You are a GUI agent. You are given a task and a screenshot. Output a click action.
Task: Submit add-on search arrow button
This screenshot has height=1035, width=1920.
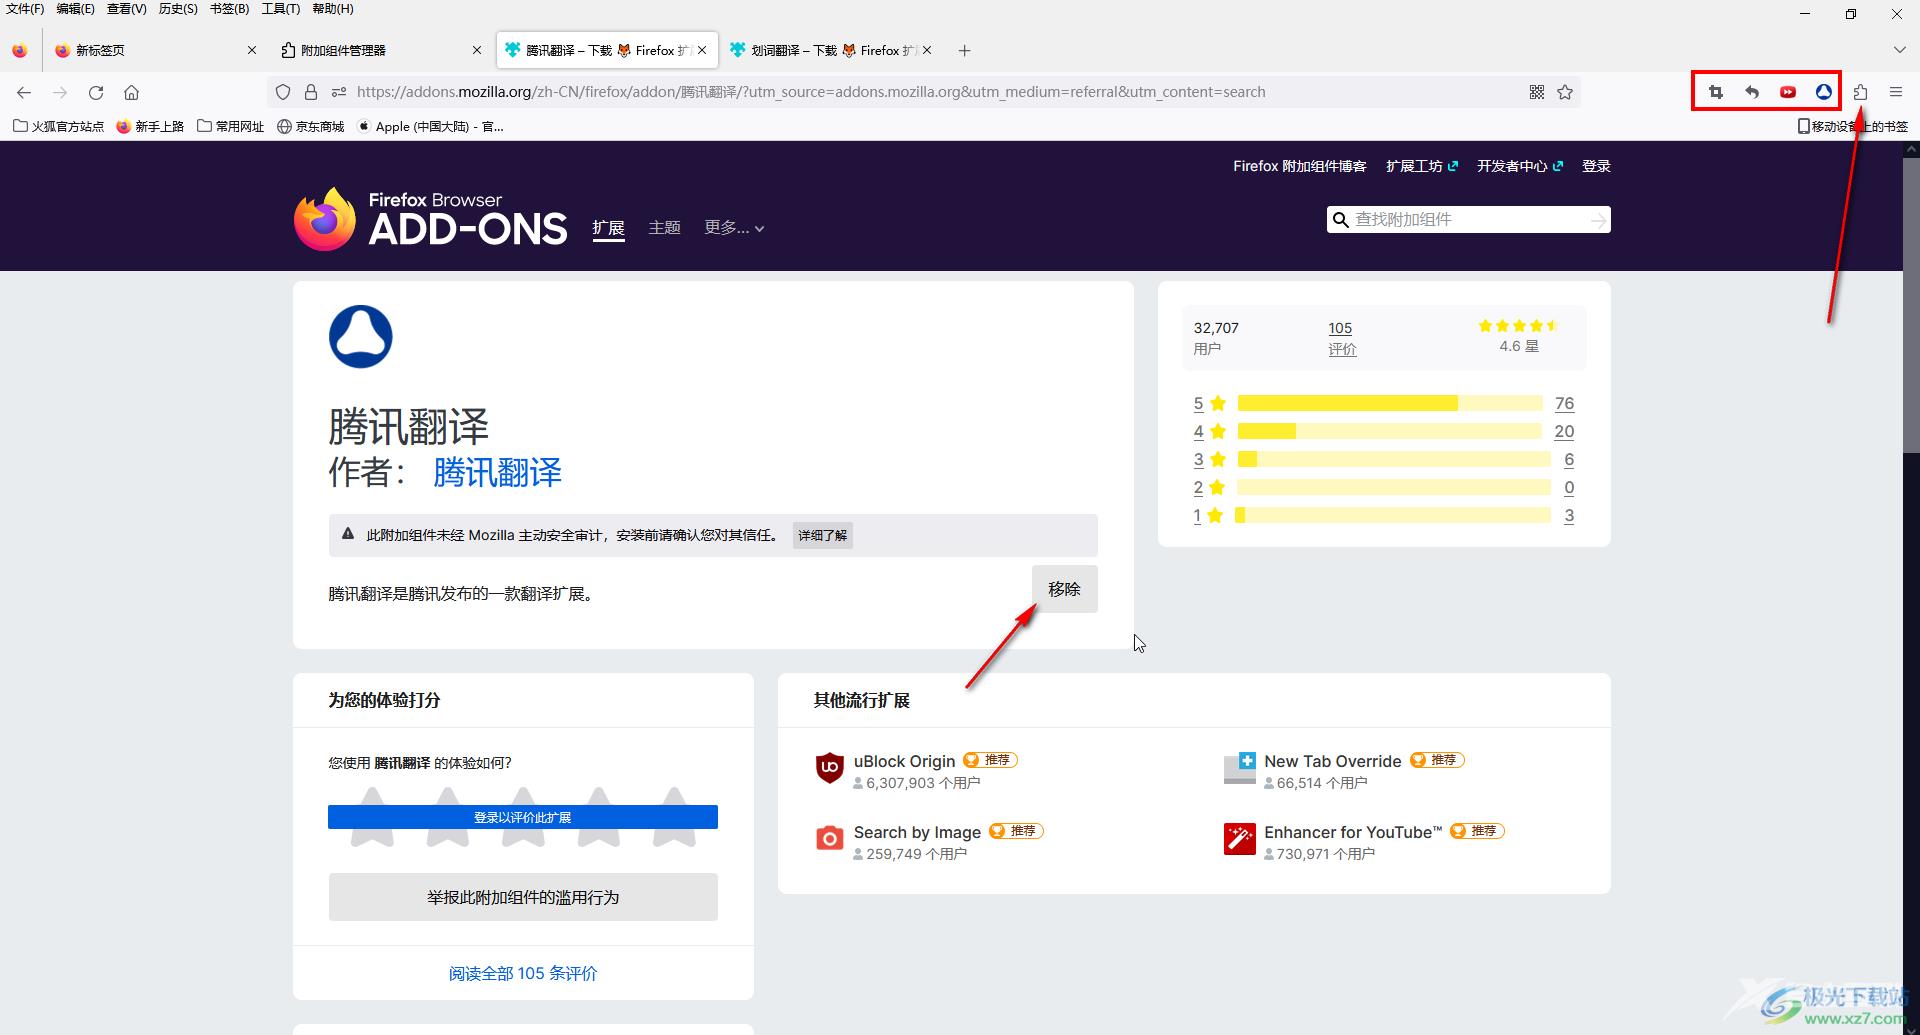click(1599, 220)
